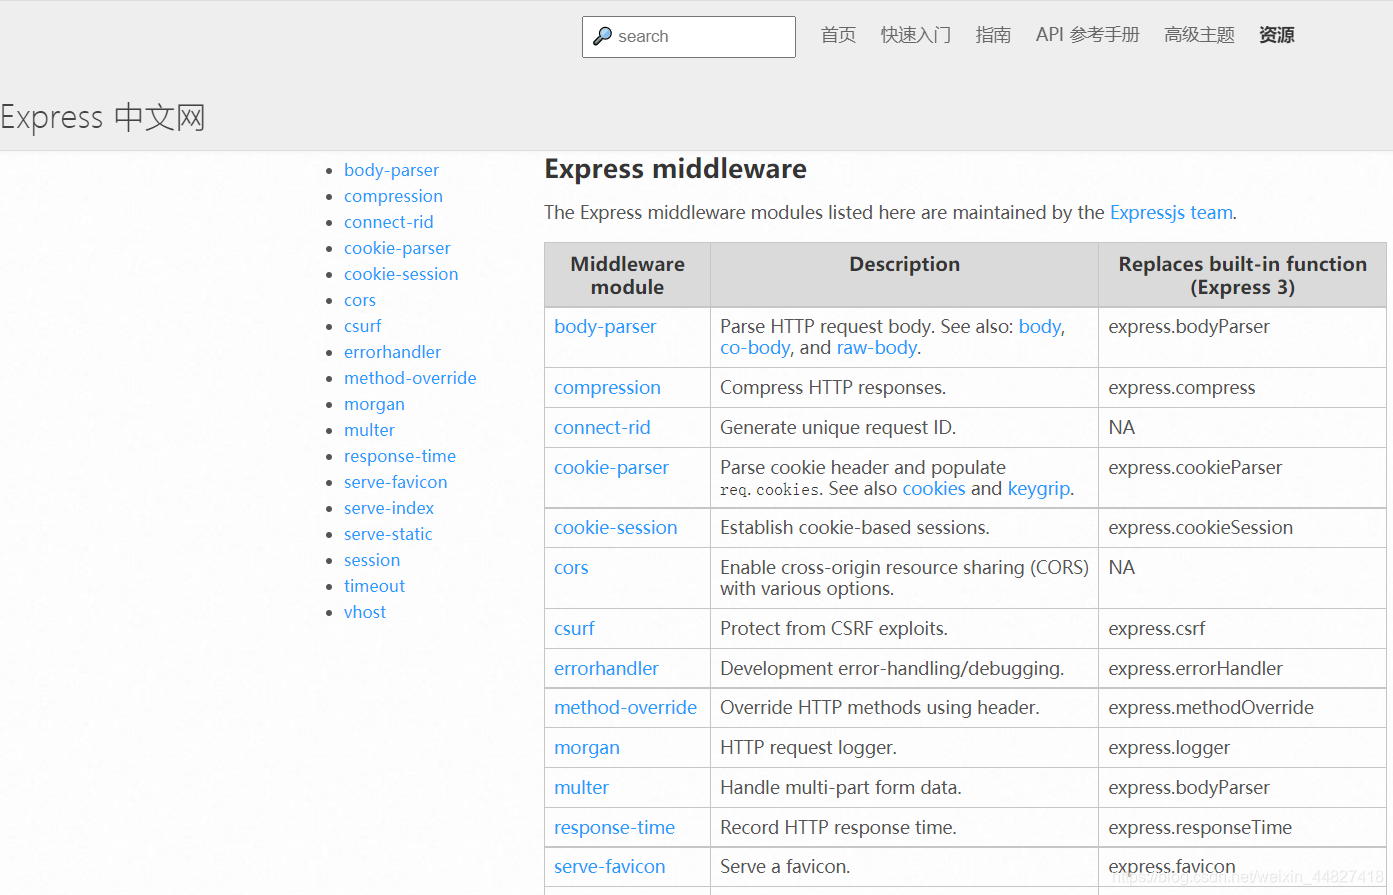Open the 首页 nav item

point(838,35)
